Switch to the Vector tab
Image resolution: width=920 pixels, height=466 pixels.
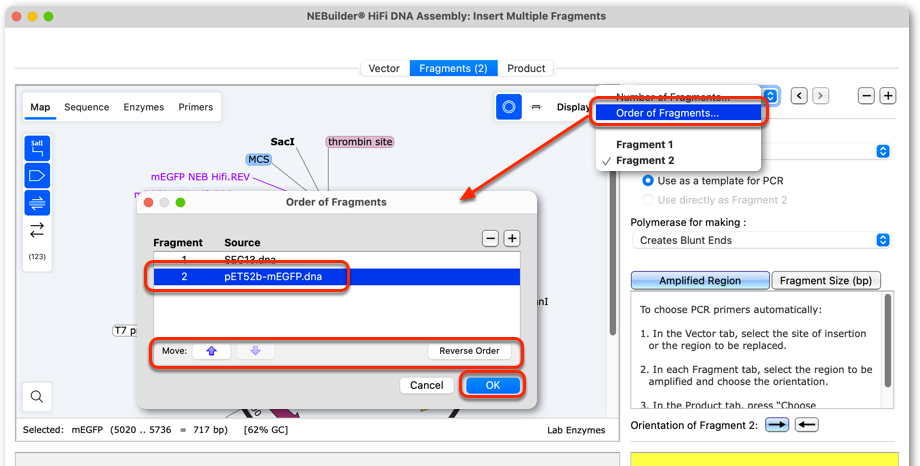tap(384, 68)
